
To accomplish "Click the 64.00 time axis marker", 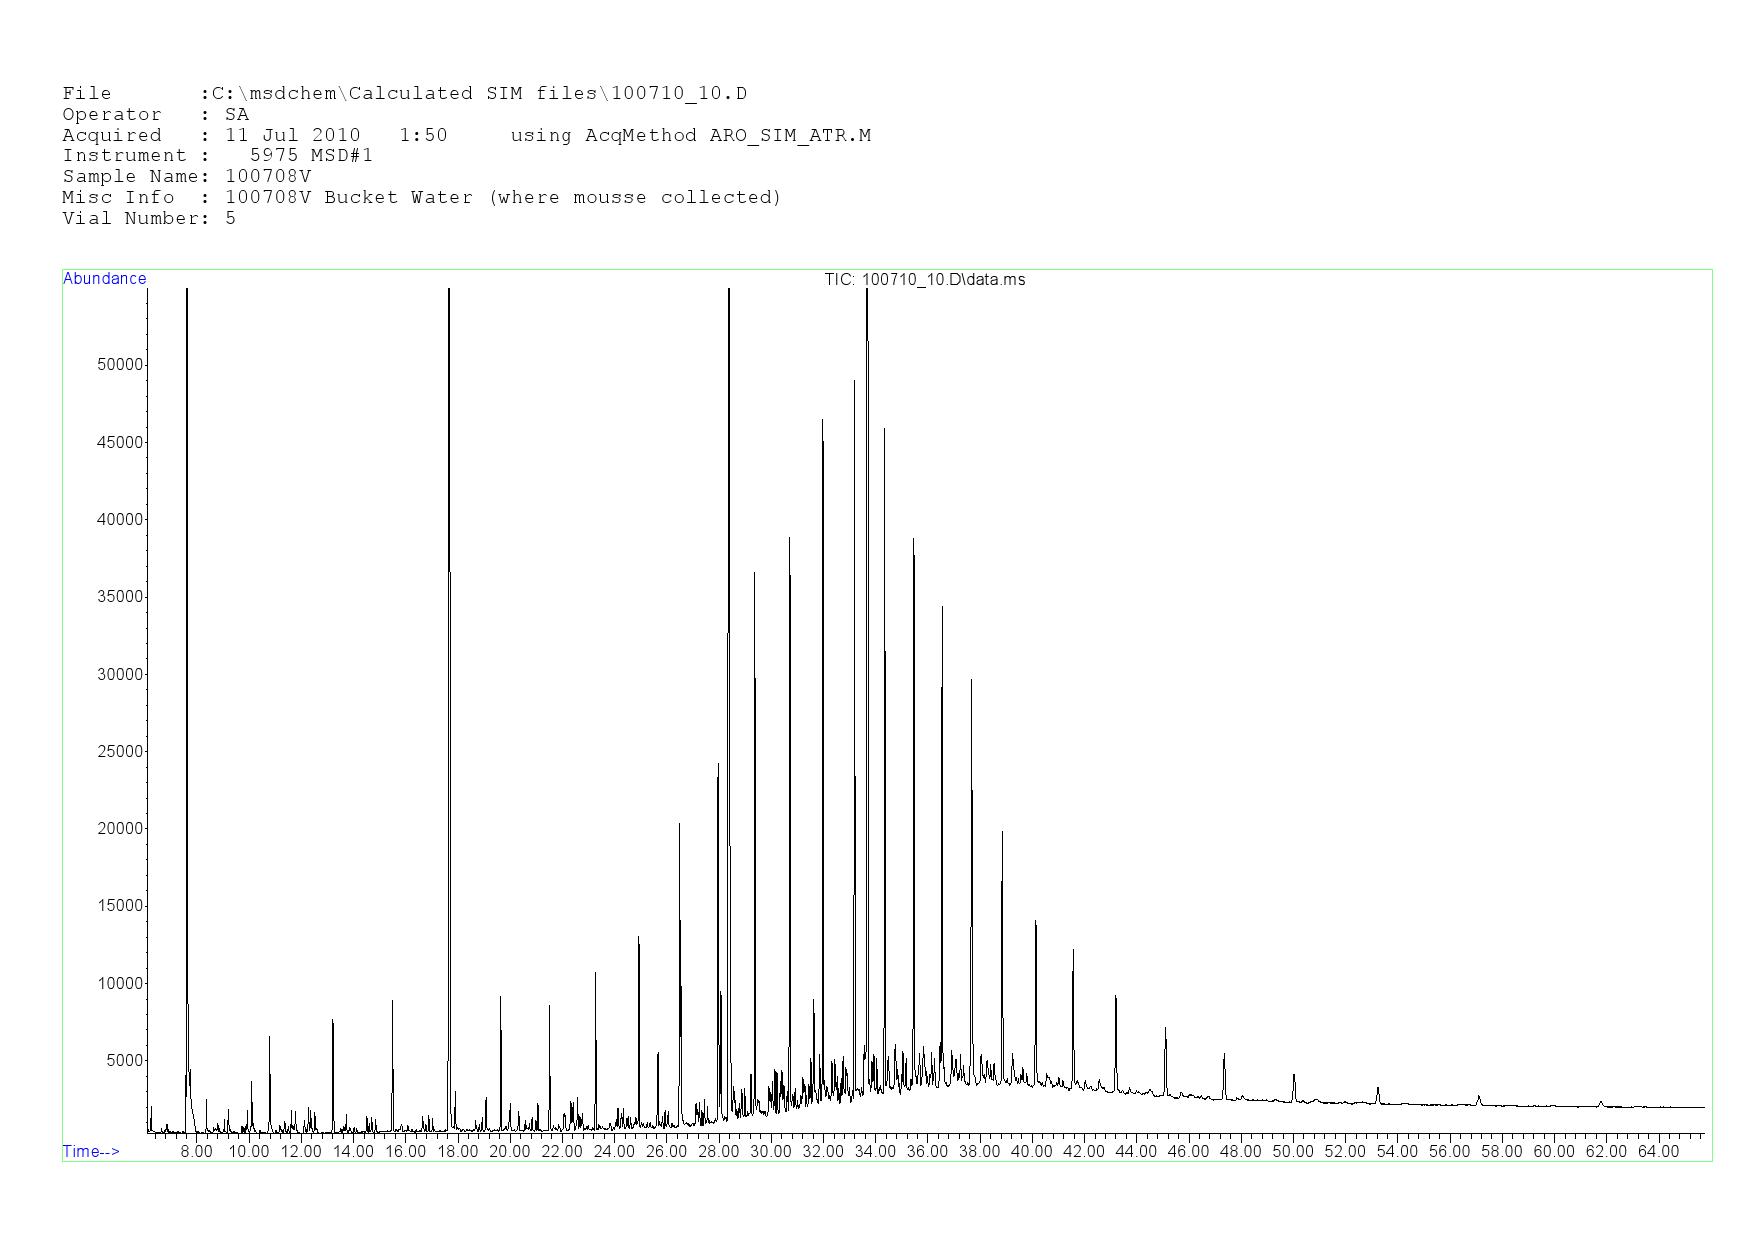I will (x=1657, y=1152).
